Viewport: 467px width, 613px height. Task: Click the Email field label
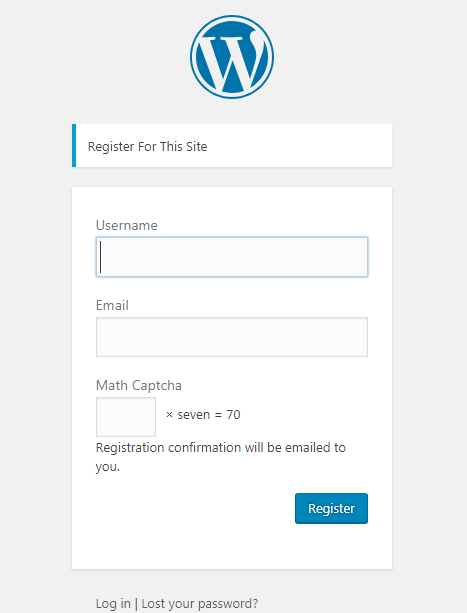112,305
